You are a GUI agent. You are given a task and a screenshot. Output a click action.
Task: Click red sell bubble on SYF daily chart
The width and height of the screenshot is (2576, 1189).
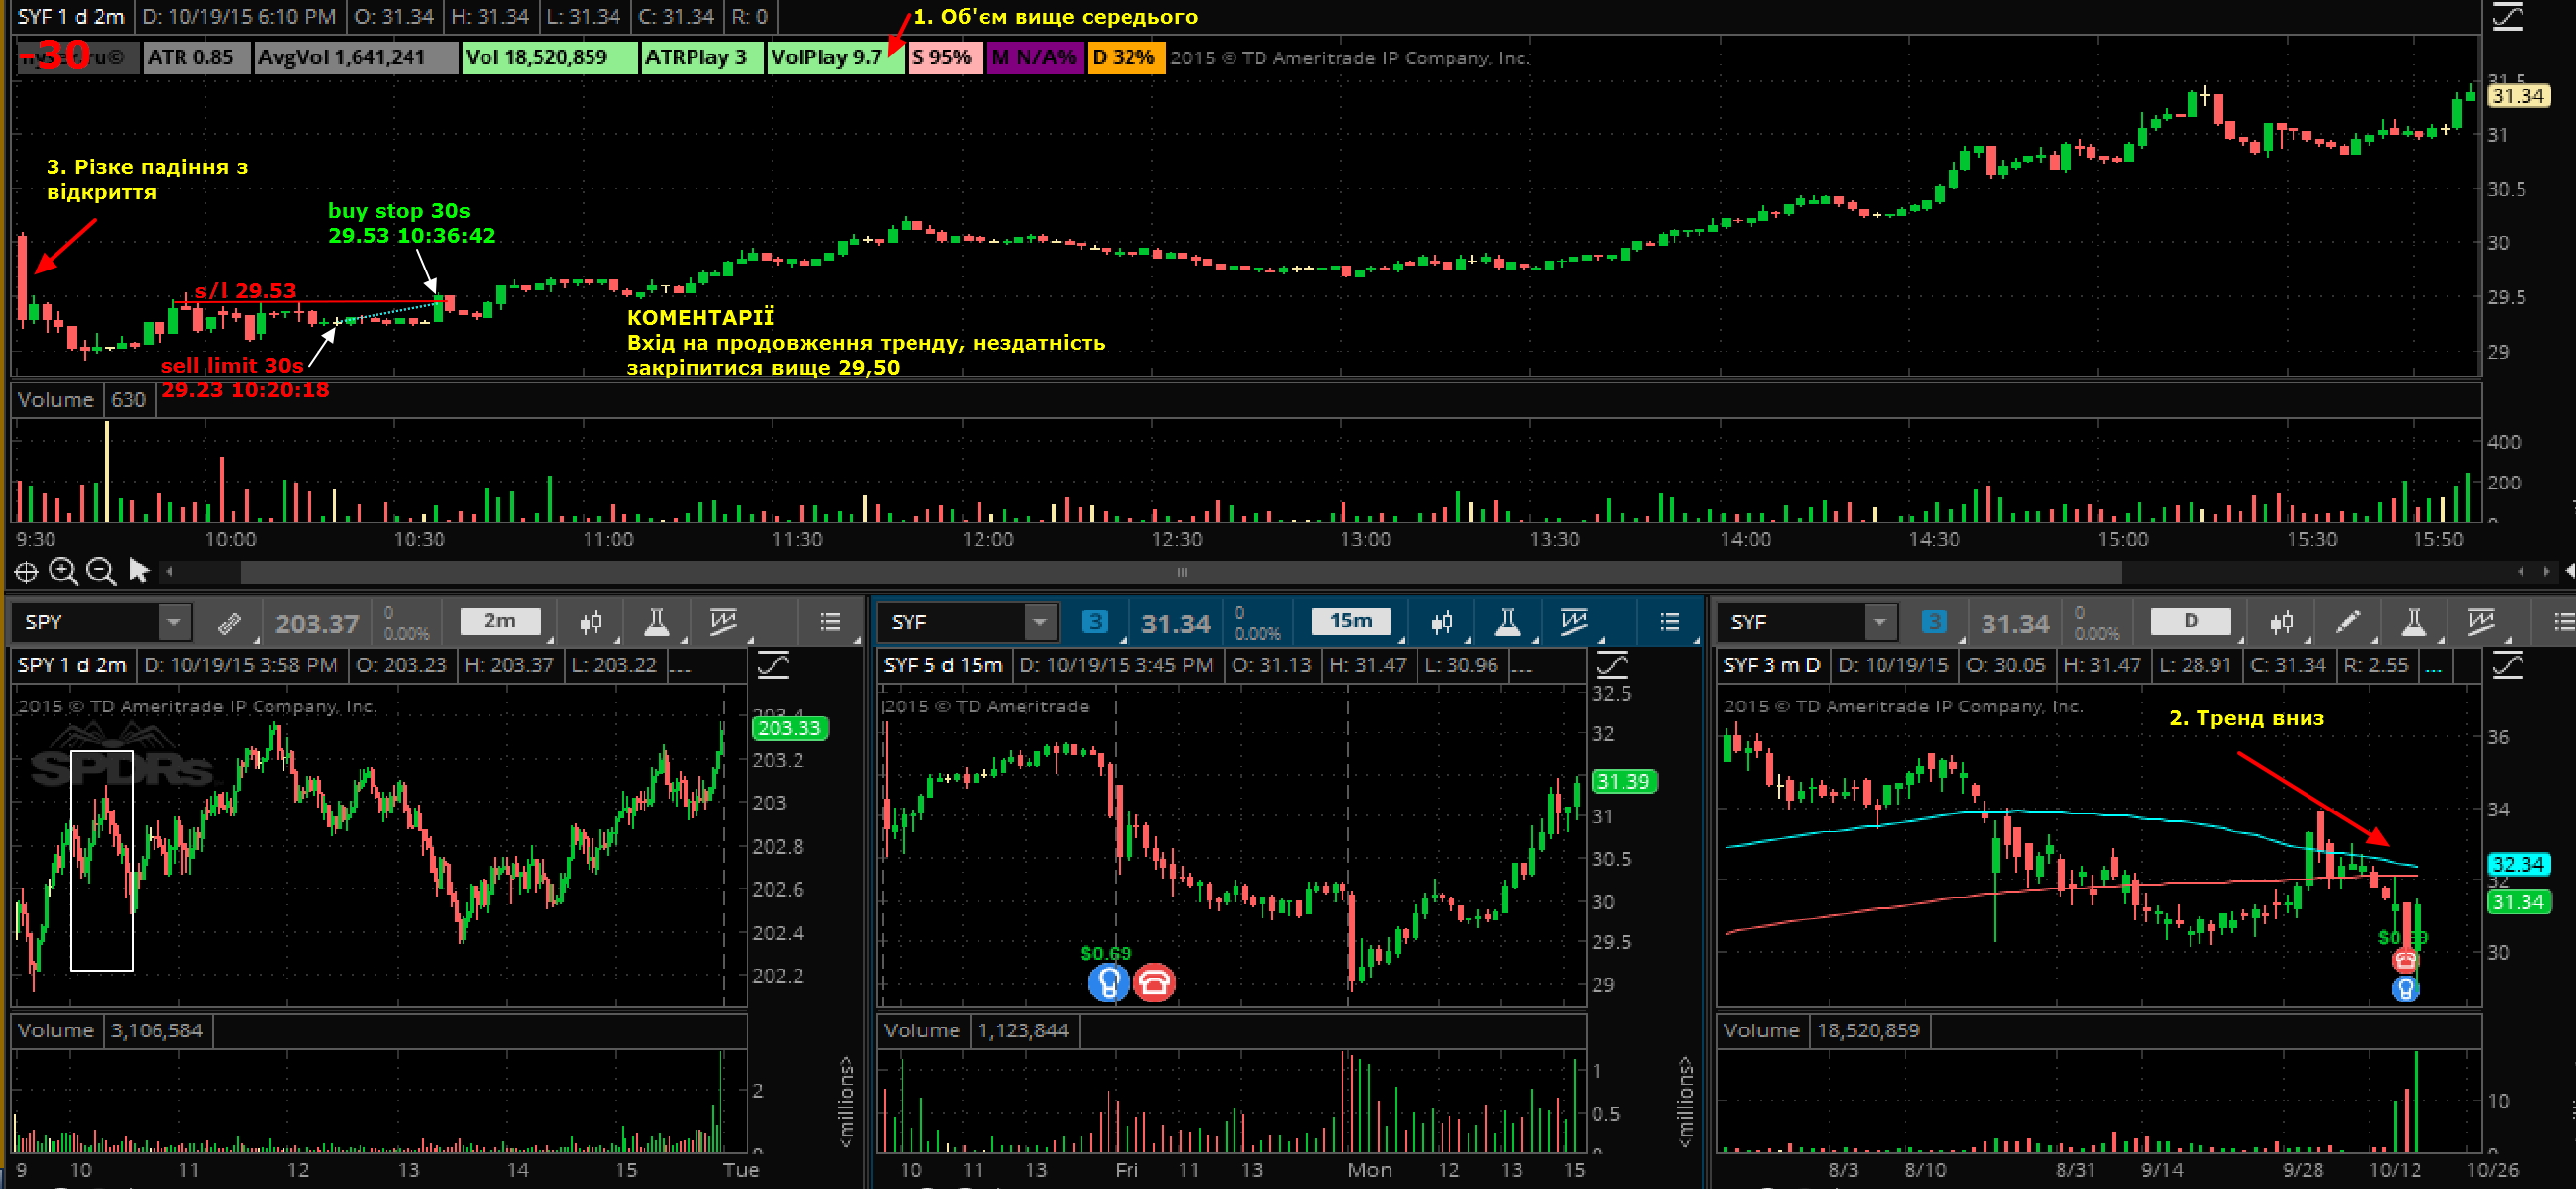tap(2404, 961)
